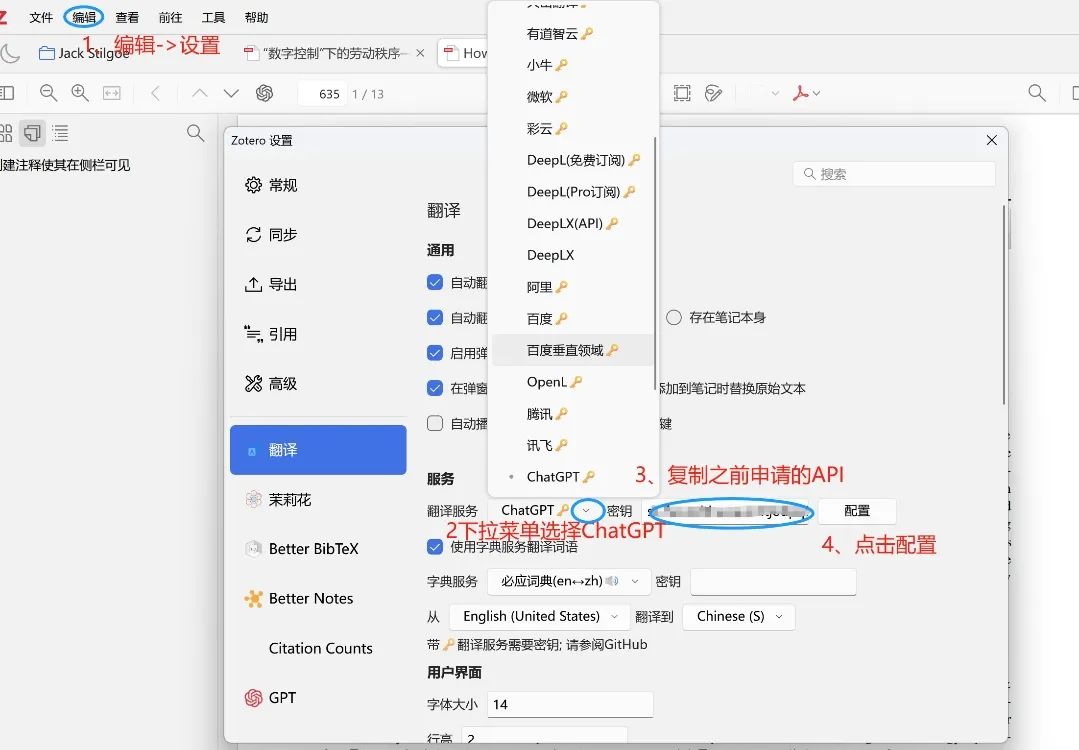Screen dimensions: 1079x750
Task: Choose DeepL(Pro订阅) service
Action: pyautogui.click(x=572, y=192)
